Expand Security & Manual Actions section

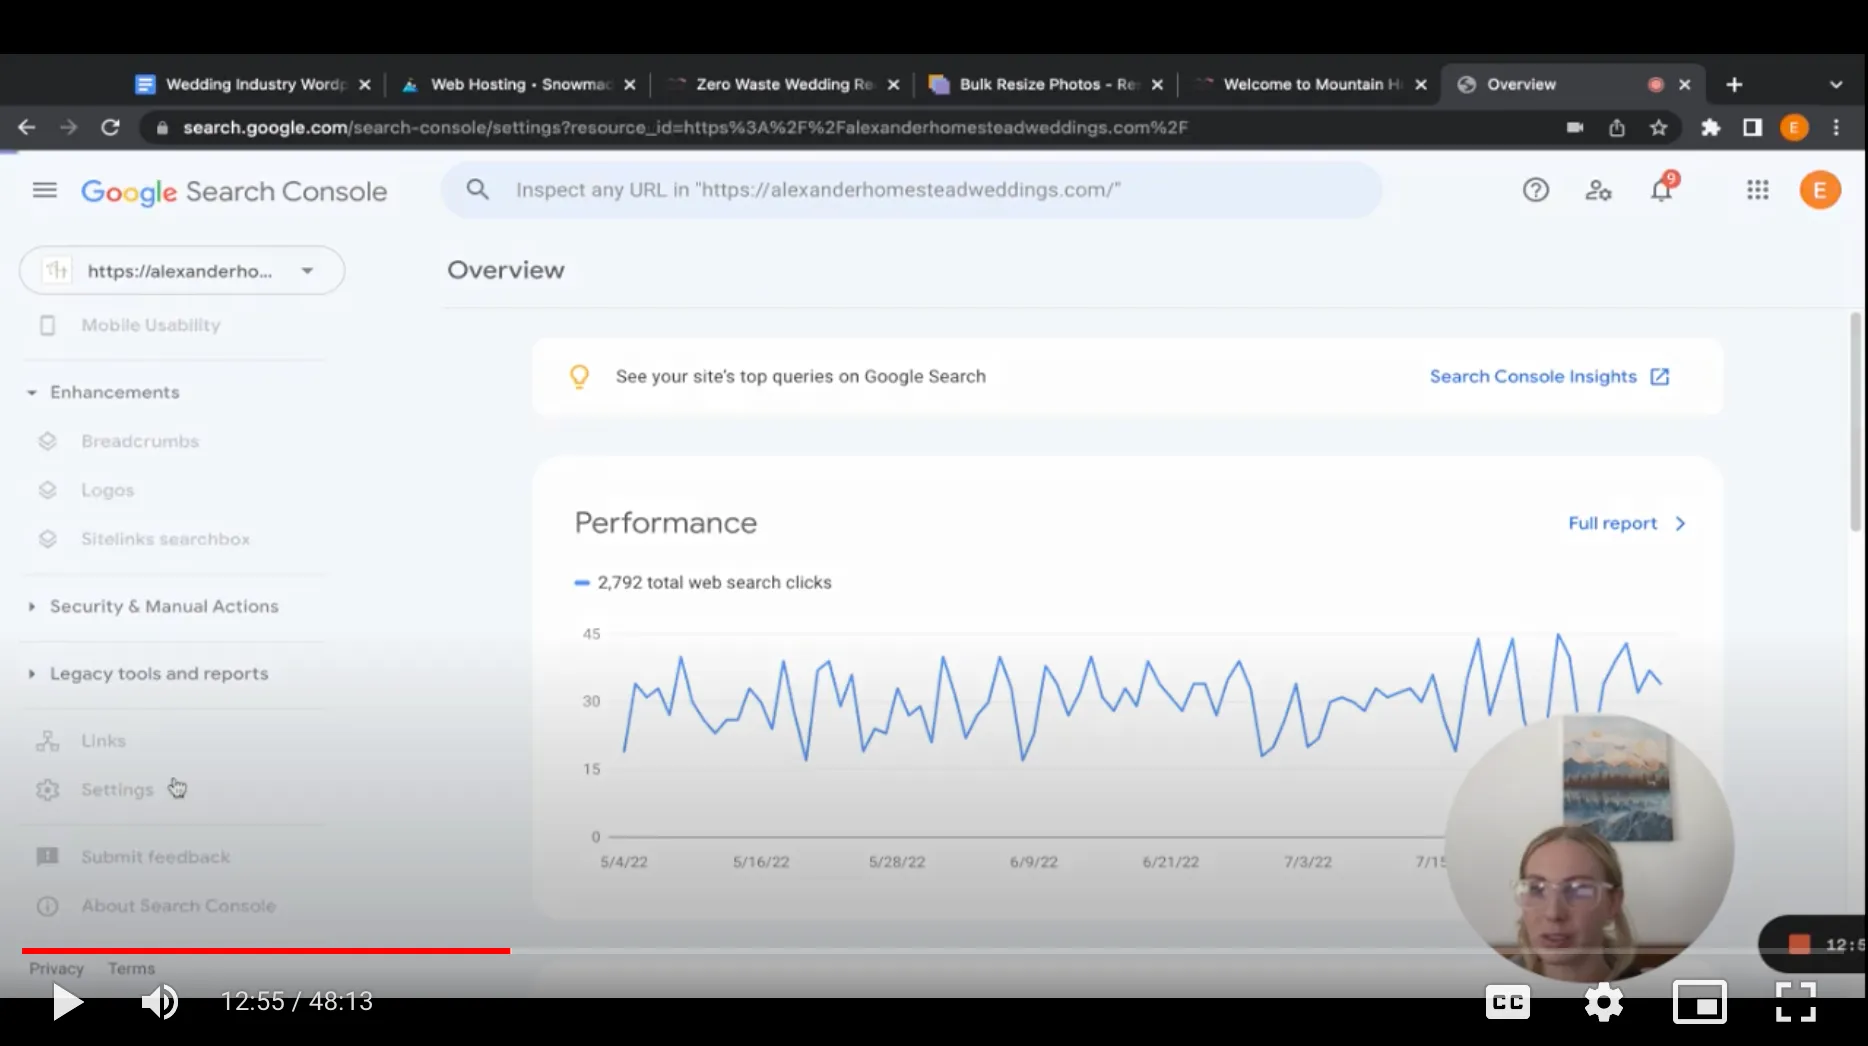(x=32, y=607)
